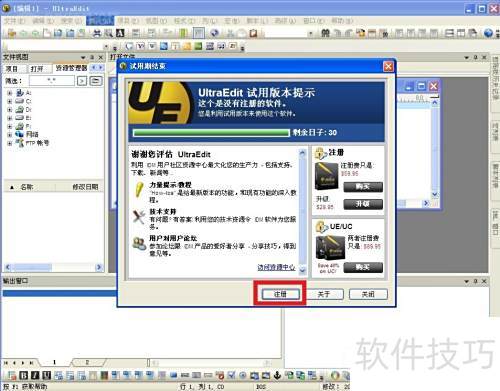Click the 注册 button in trial dialog
500x391 pixels.
(280, 294)
